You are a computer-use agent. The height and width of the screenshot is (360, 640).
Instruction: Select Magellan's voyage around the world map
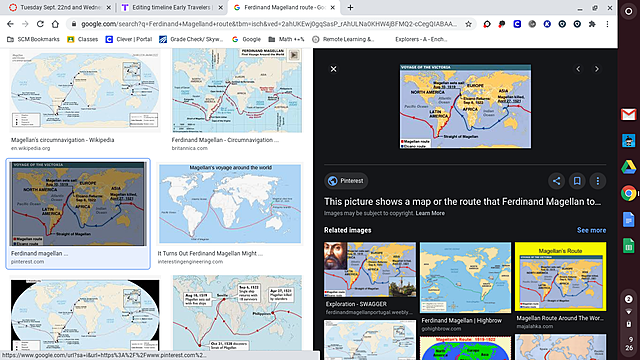(x=230, y=203)
